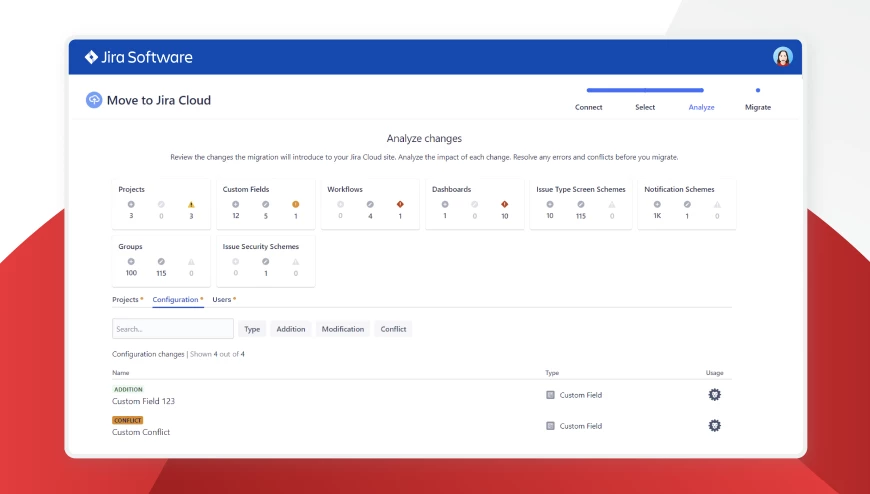Open usage gear for Custom Field 123

click(x=714, y=395)
